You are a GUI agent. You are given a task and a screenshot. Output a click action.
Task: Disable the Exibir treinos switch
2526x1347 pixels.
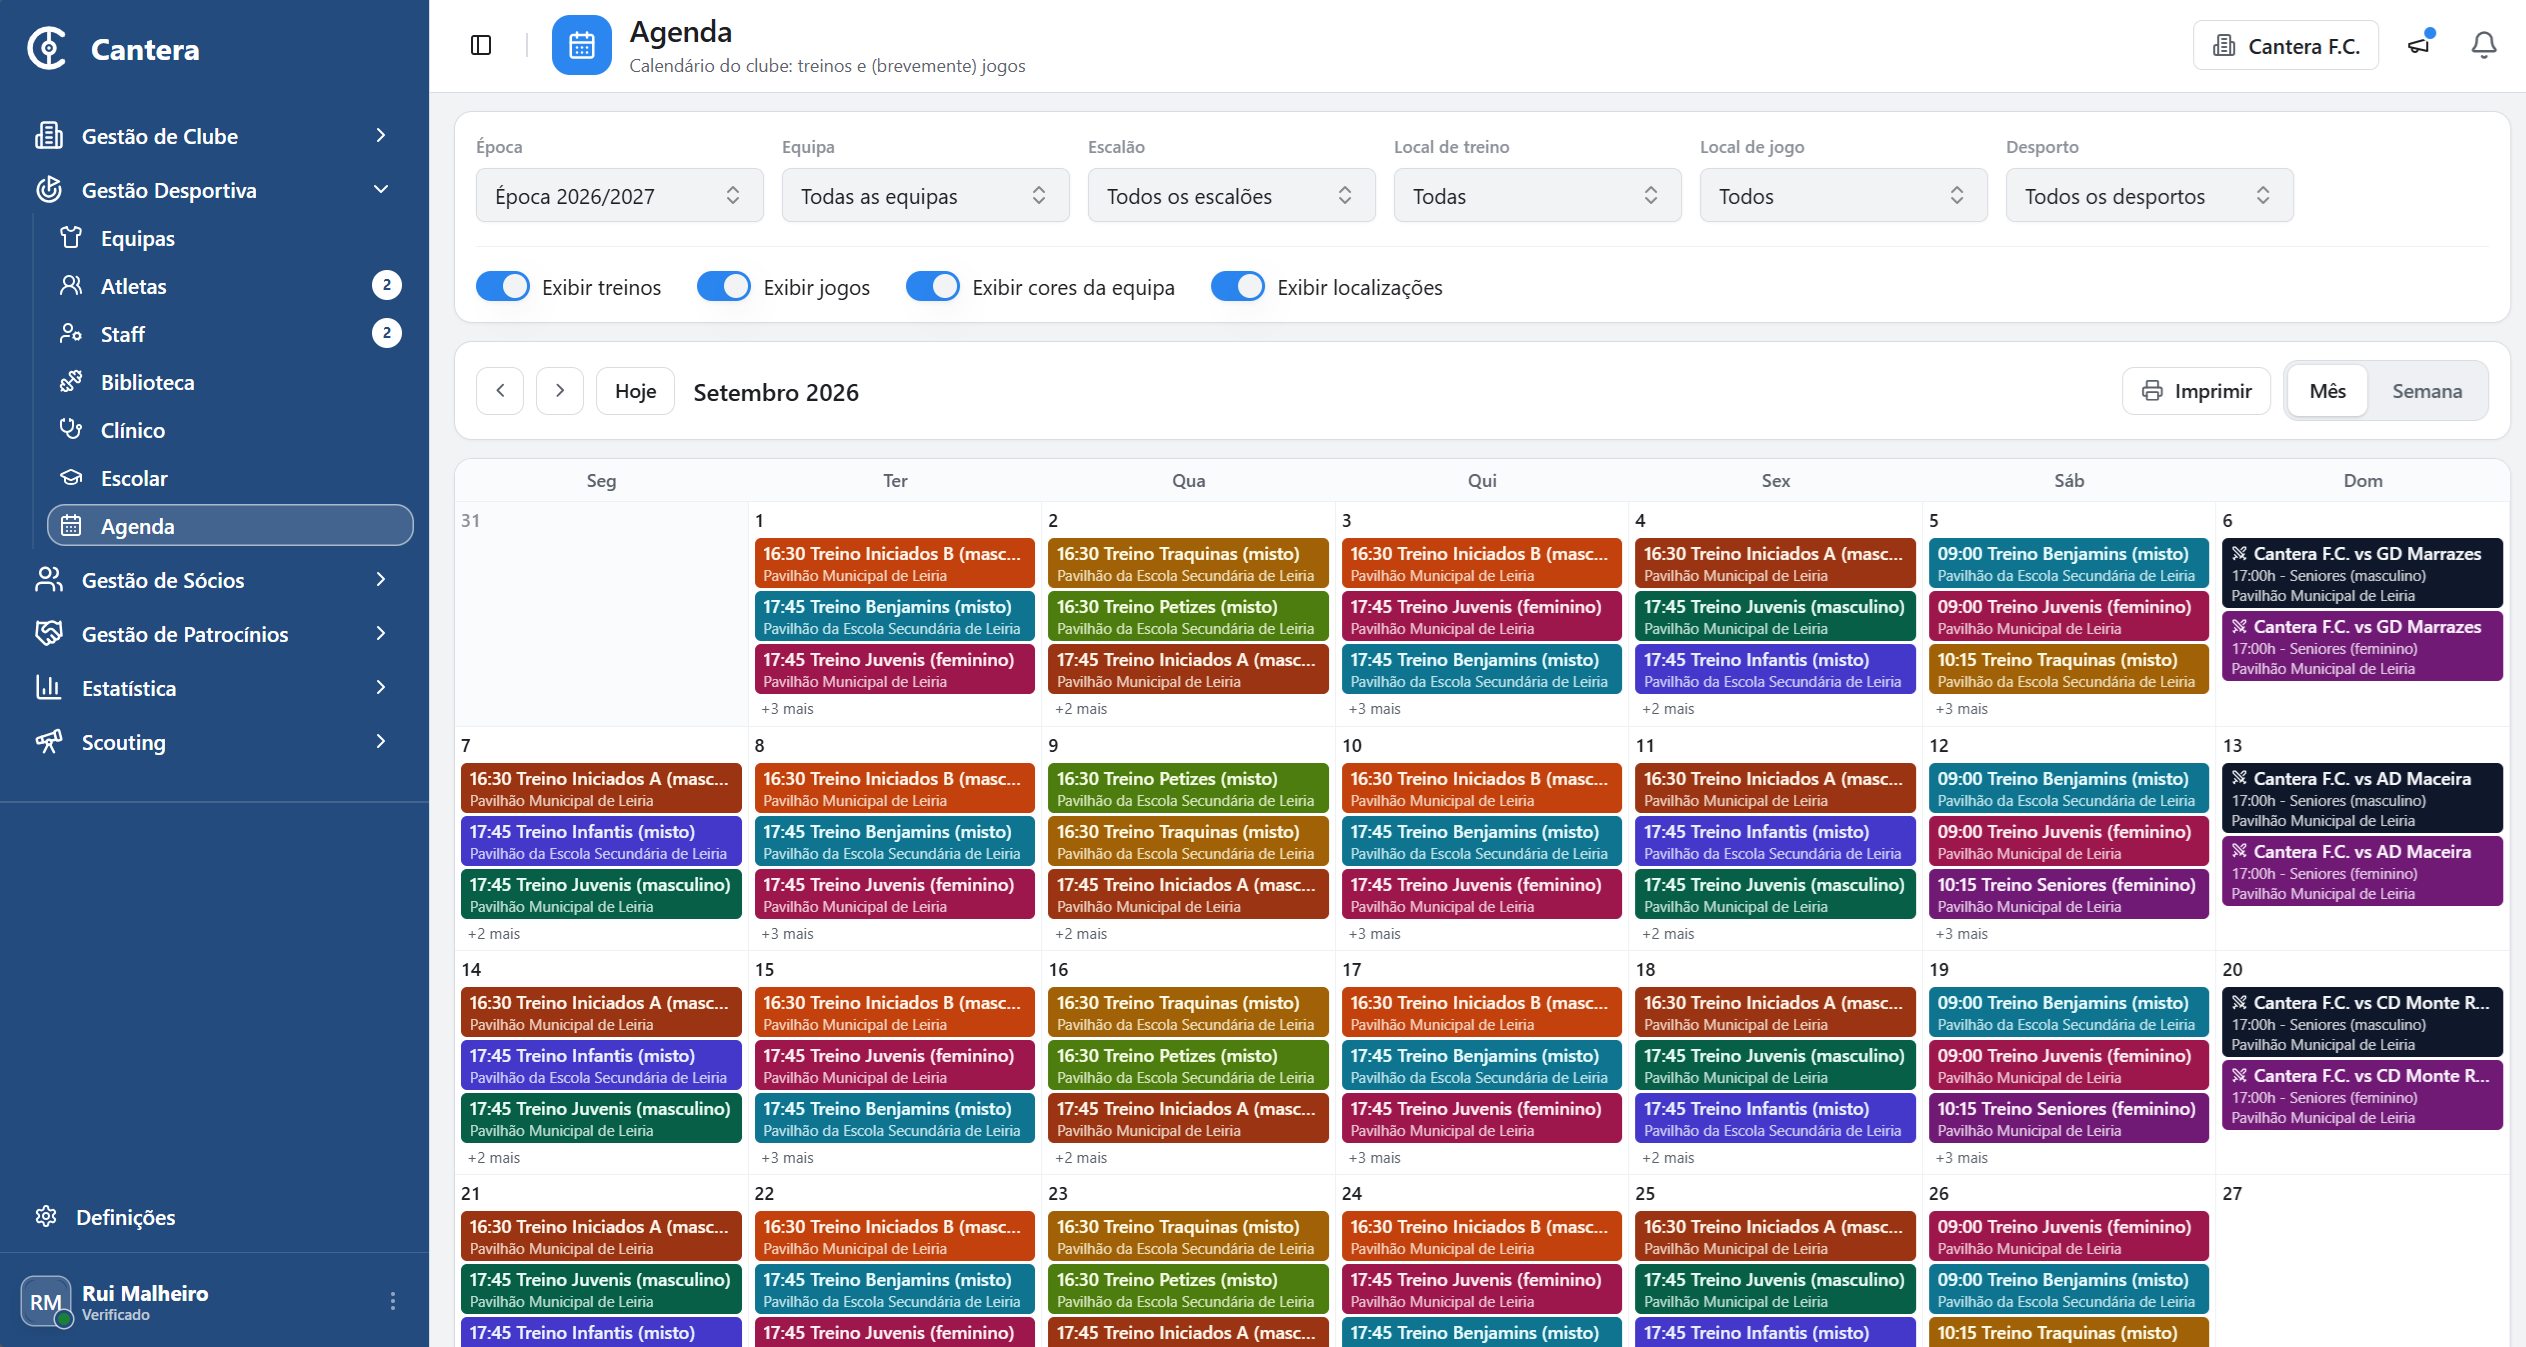tap(503, 287)
